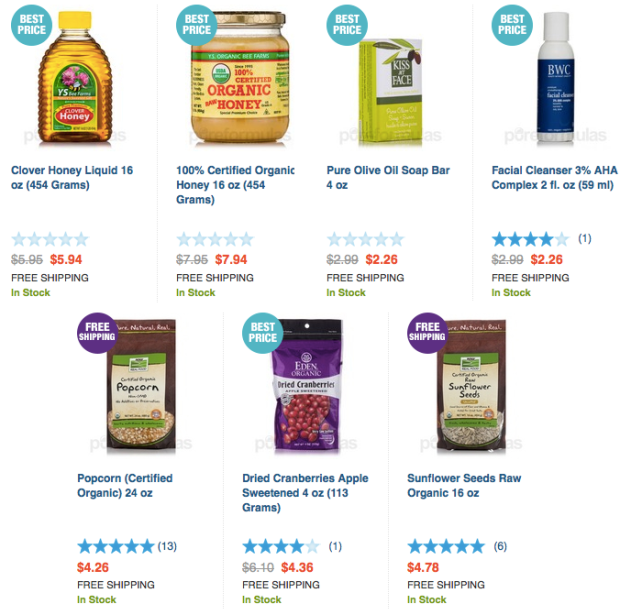Open the Clover Honey Liquid 16 oz product link
Image resolution: width=620 pixels, height=615 pixels.
click(72, 178)
